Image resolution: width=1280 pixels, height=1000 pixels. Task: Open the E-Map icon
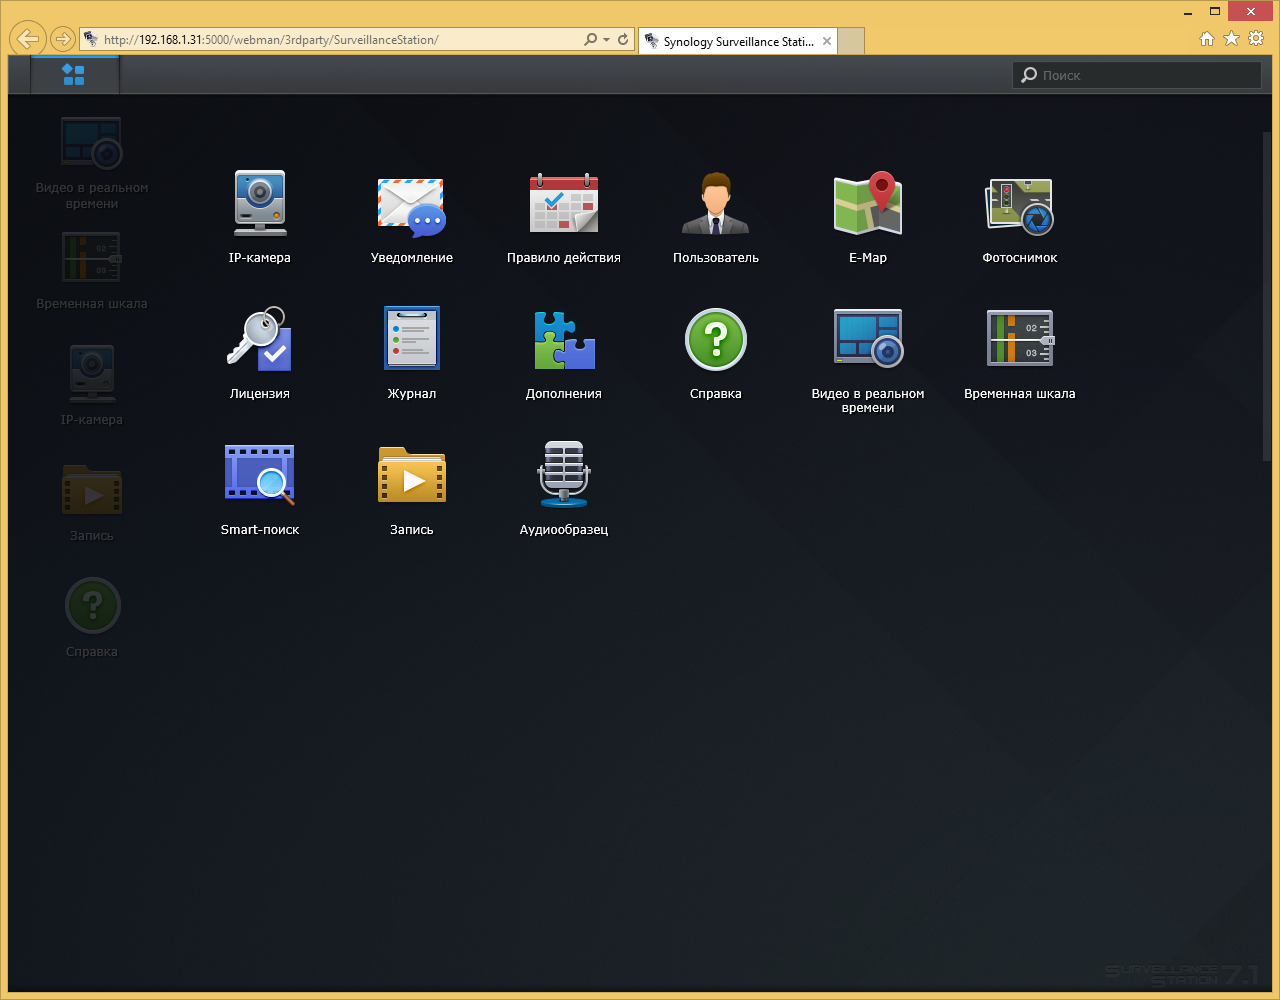pos(868,204)
